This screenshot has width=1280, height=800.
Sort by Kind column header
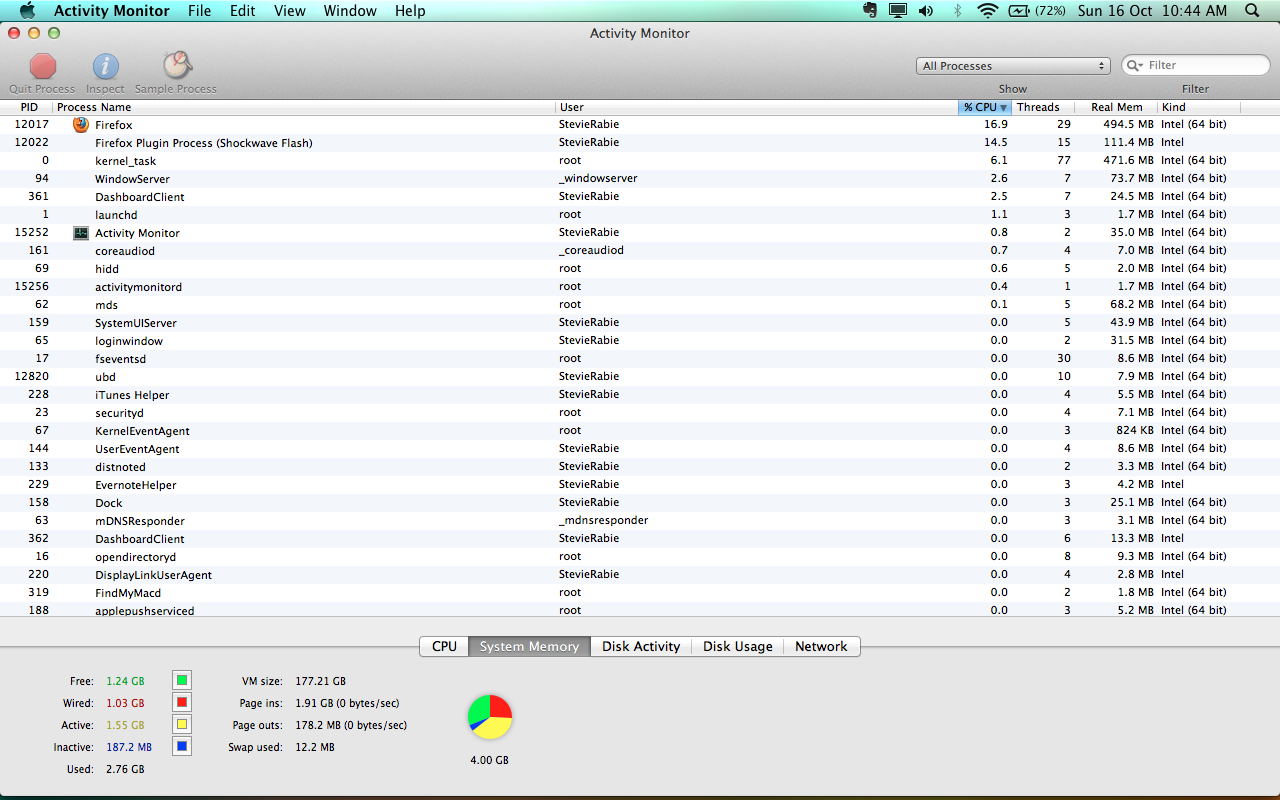[x=1199, y=107]
